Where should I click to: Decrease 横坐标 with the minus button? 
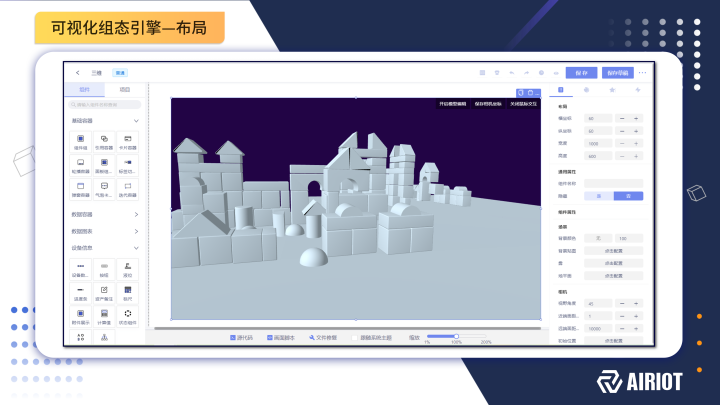click(622, 118)
